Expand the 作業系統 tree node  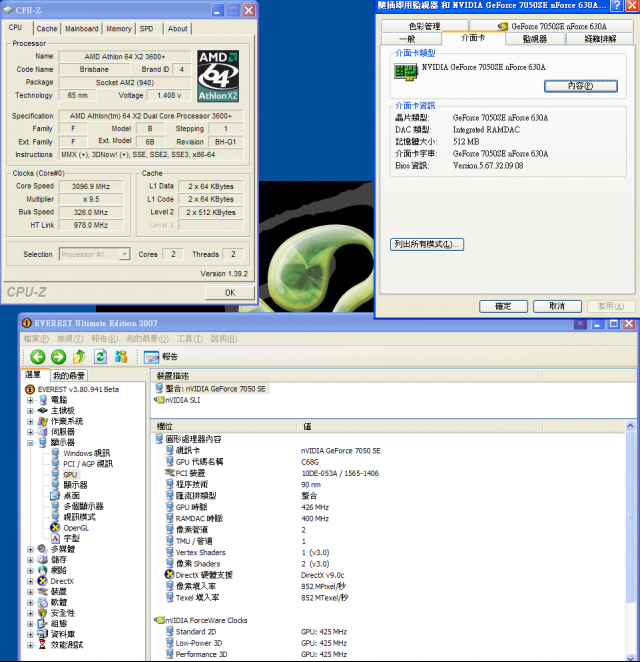click(x=30, y=421)
